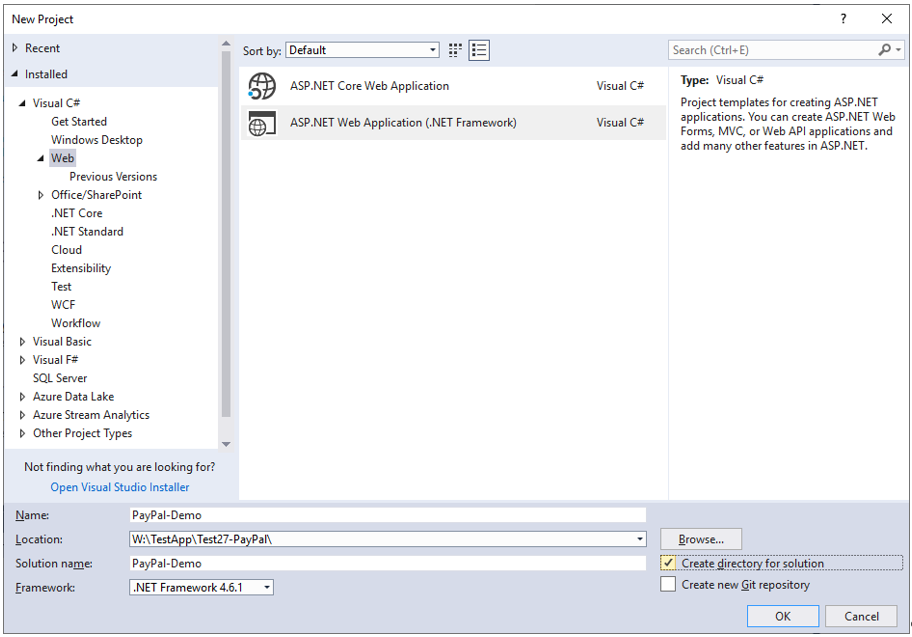This screenshot has width=912, height=637.
Task: Choose ASP.NET Core Web Application template
Action: click(x=453, y=86)
